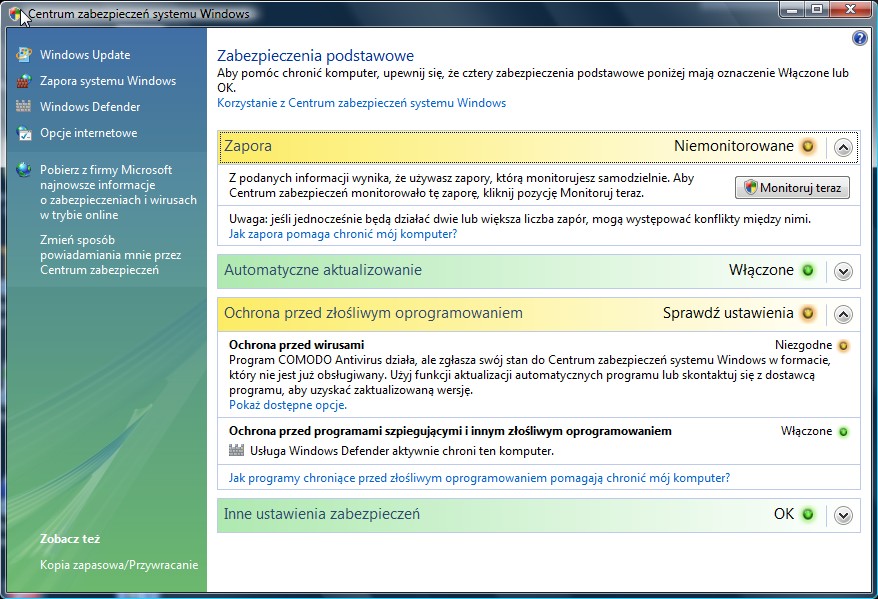Click Ochrona przed złośliwym oprogramowaniem header
Image resolution: width=878 pixels, height=599 pixels.
point(539,313)
